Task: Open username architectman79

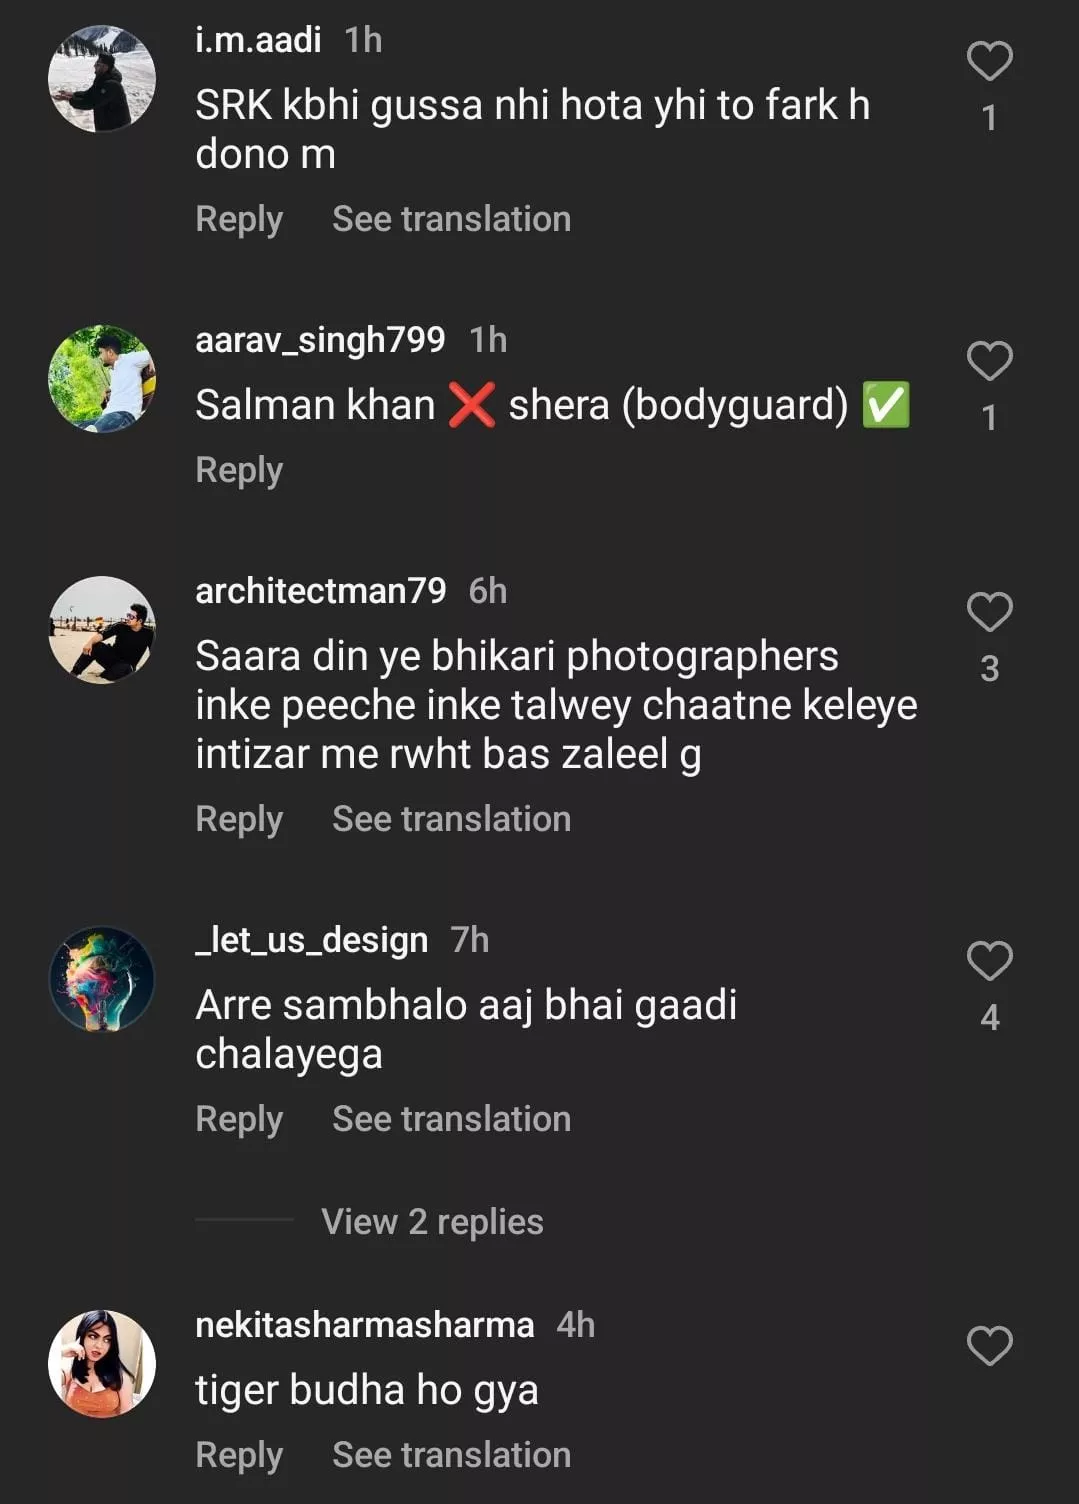Action: click(x=320, y=591)
